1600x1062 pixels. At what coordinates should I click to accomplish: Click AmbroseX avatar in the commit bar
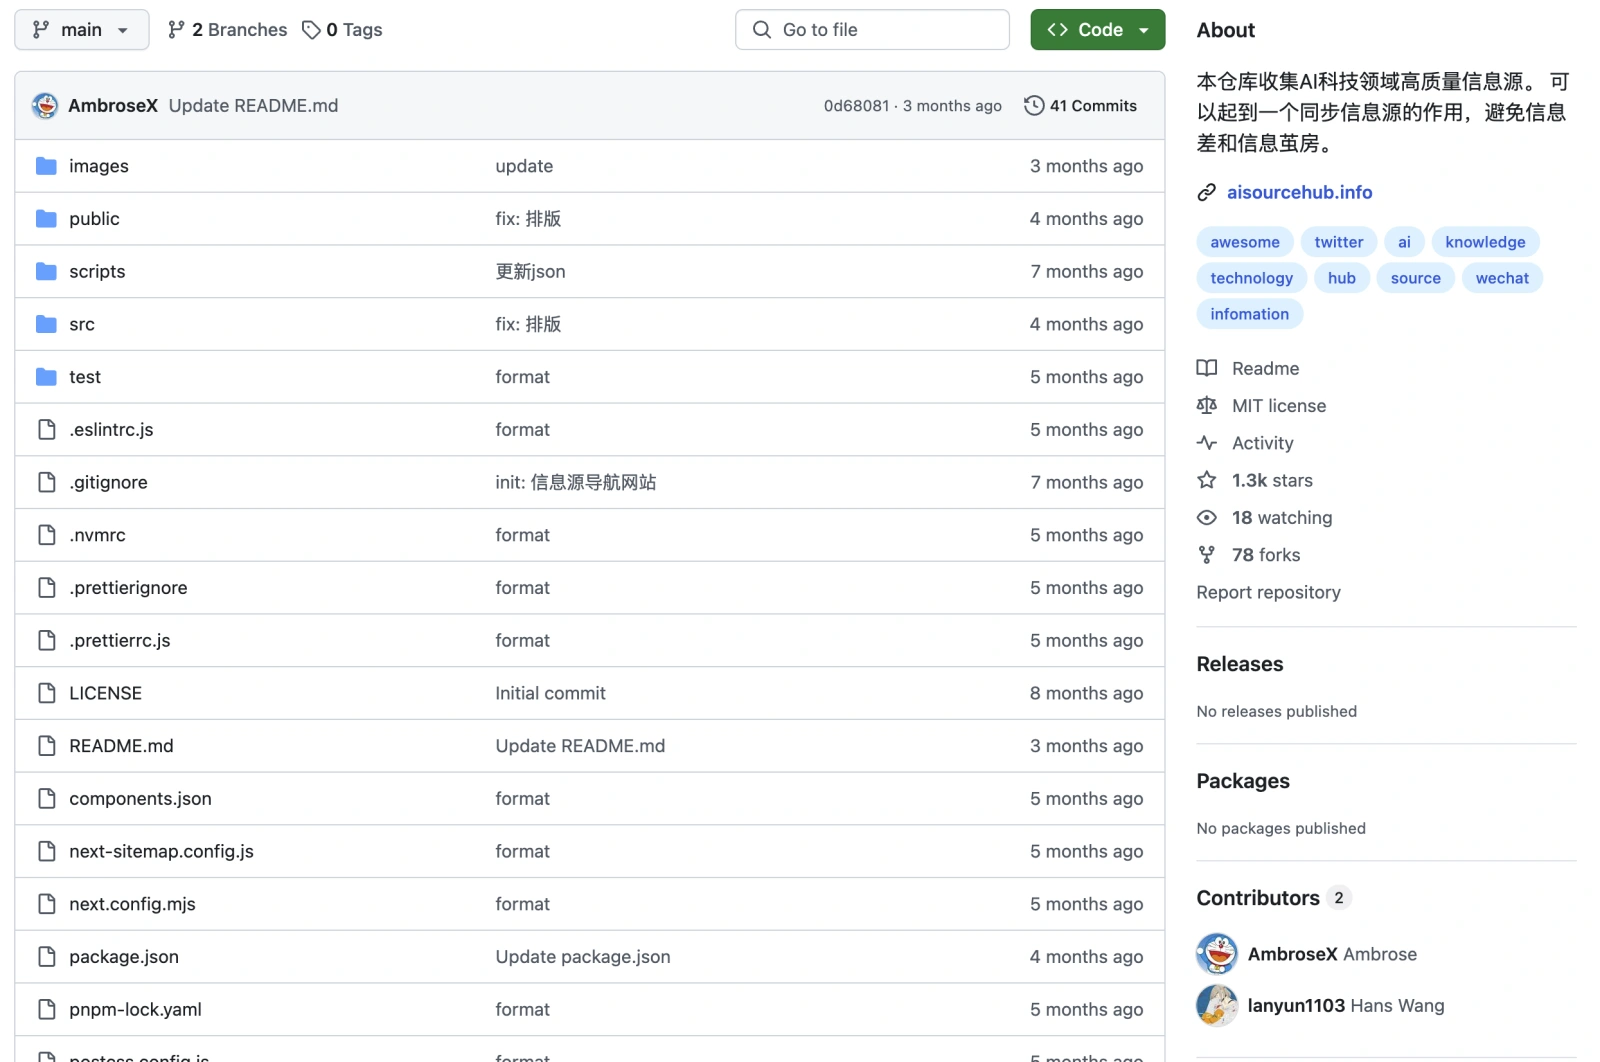[x=45, y=106]
